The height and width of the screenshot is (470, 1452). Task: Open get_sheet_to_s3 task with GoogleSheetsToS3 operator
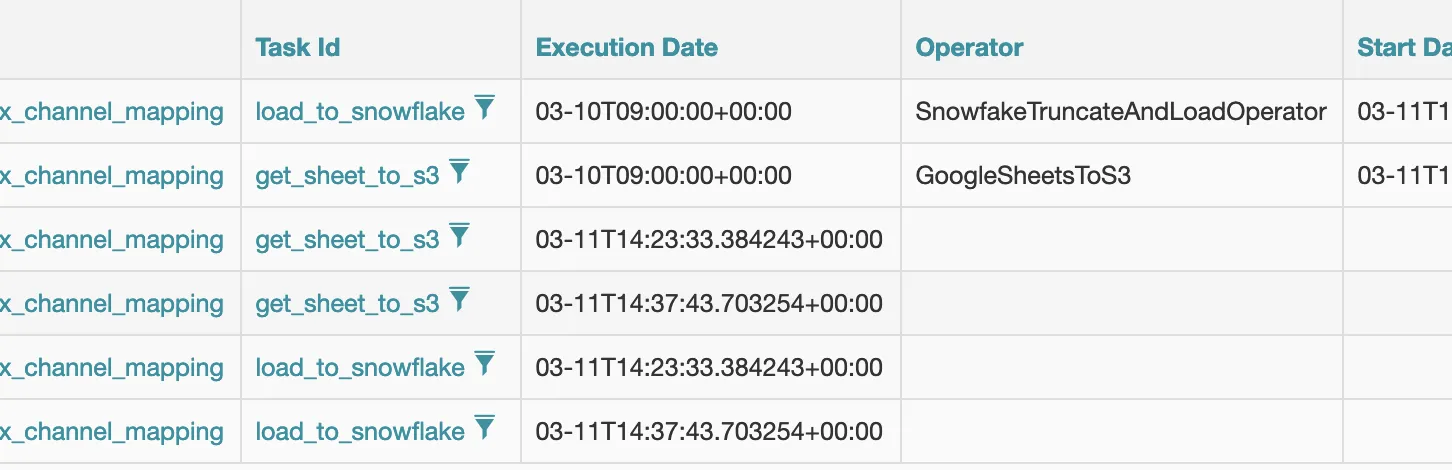tap(347, 176)
